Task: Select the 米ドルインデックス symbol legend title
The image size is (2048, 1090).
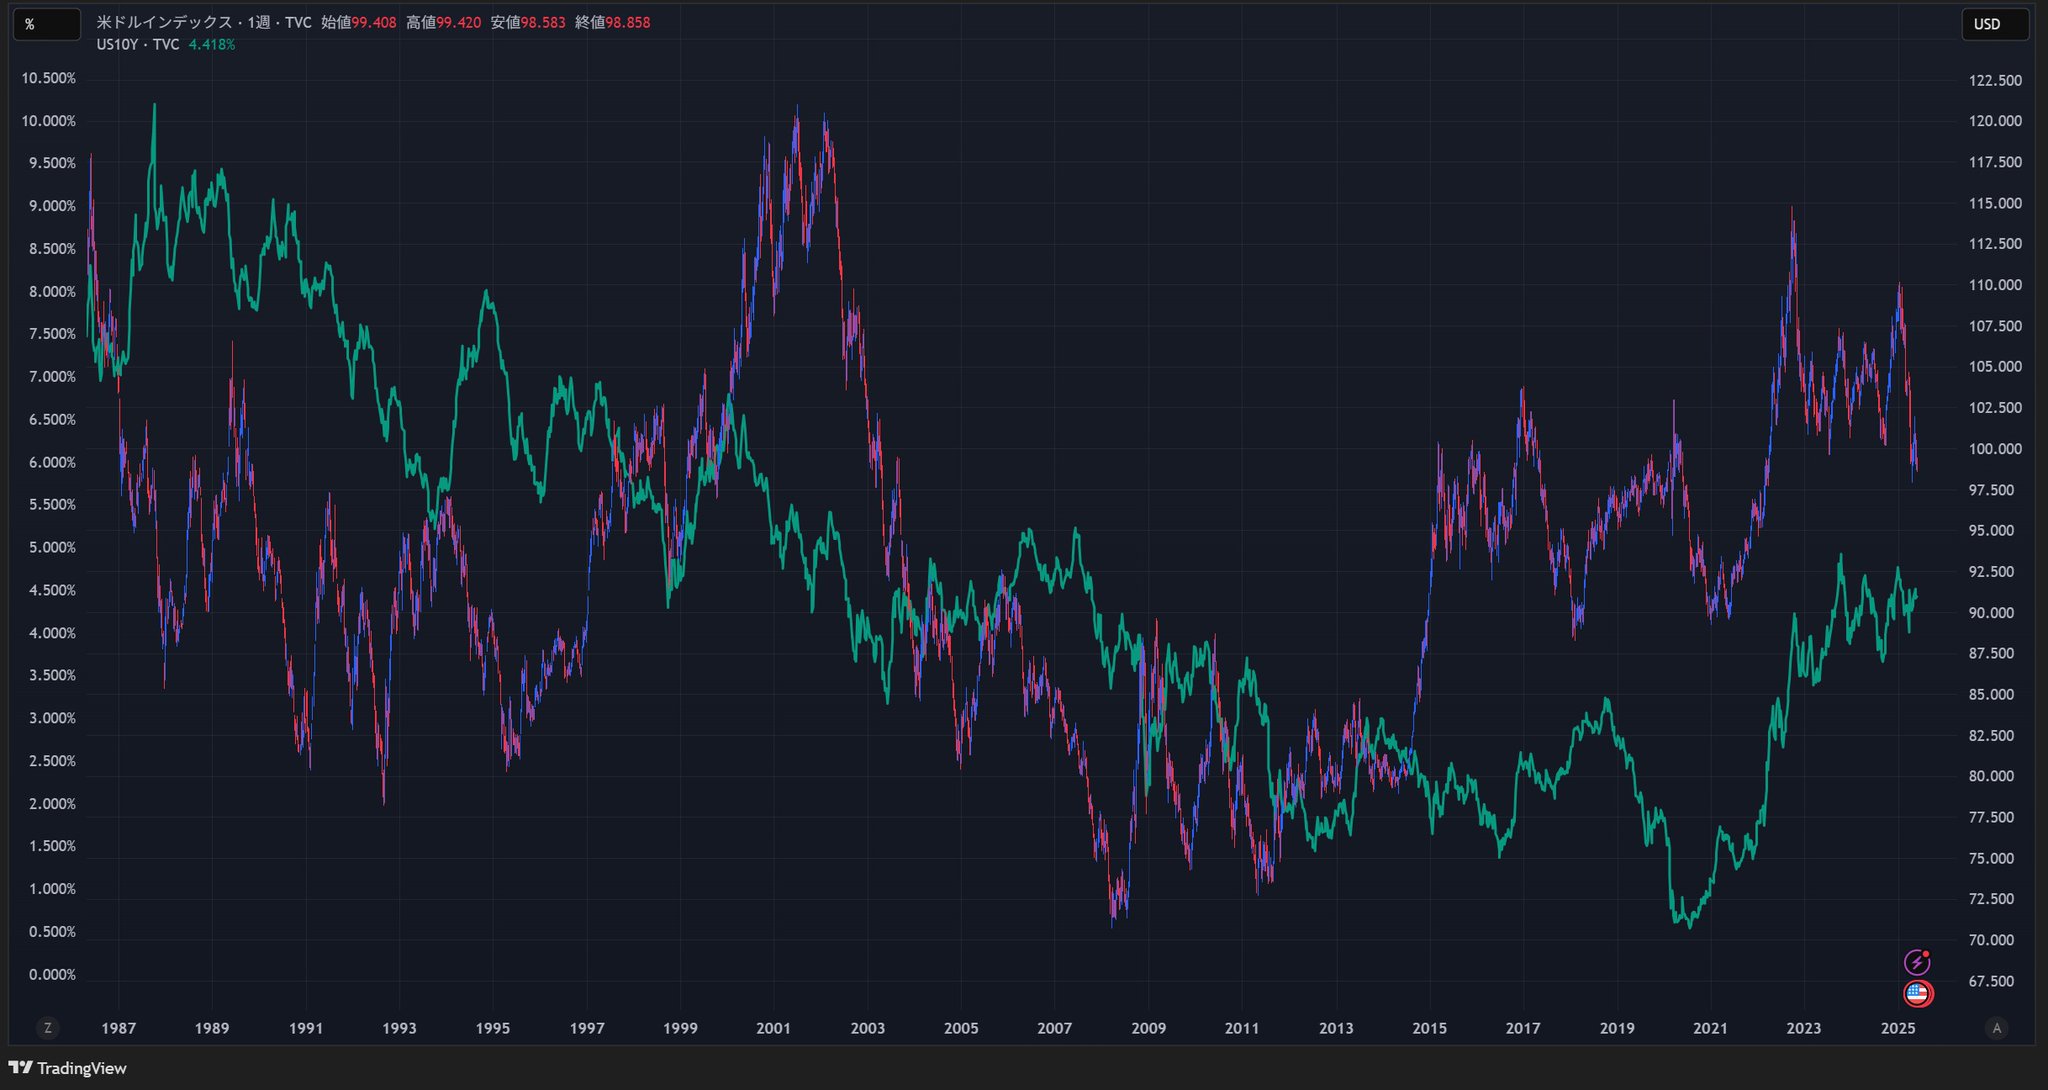Action: 164,22
